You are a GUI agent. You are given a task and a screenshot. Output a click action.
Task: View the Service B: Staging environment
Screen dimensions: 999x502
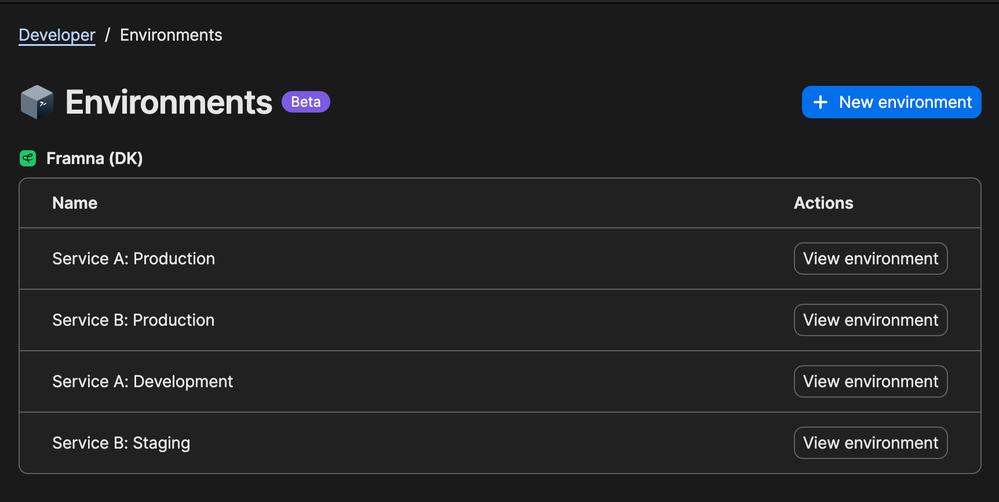870,443
